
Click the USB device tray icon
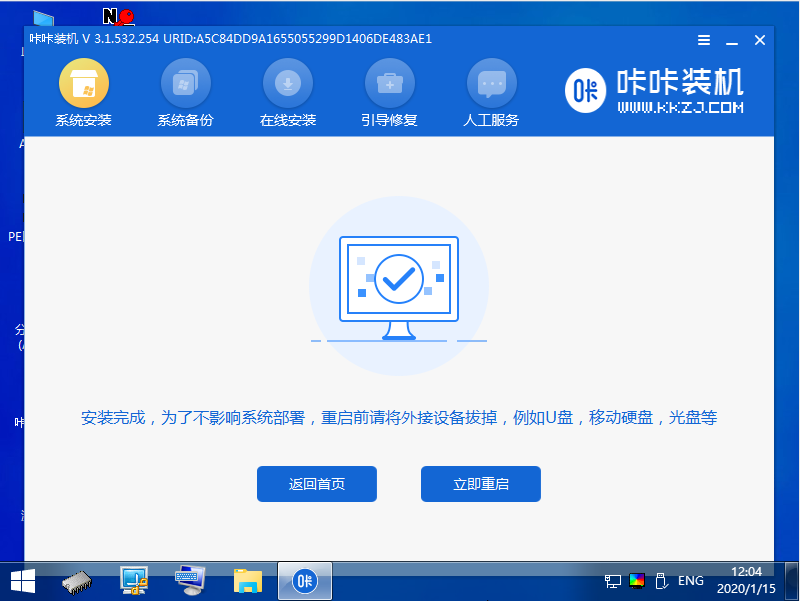pos(660,581)
